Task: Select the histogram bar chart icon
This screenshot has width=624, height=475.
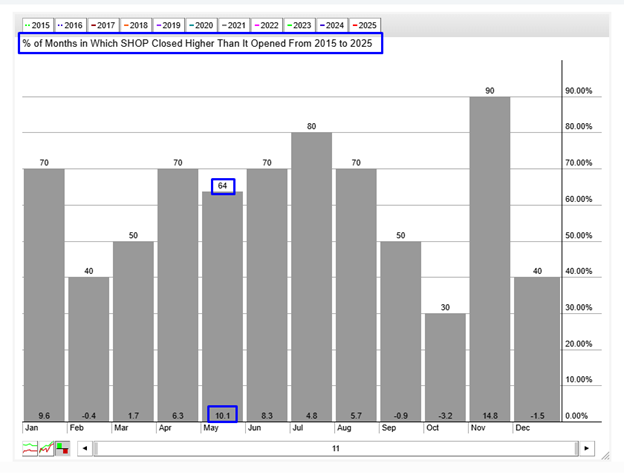Action: pyautogui.click(x=62, y=448)
